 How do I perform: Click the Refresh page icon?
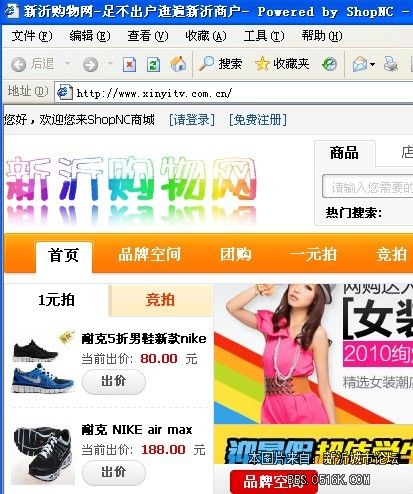pos(153,64)
